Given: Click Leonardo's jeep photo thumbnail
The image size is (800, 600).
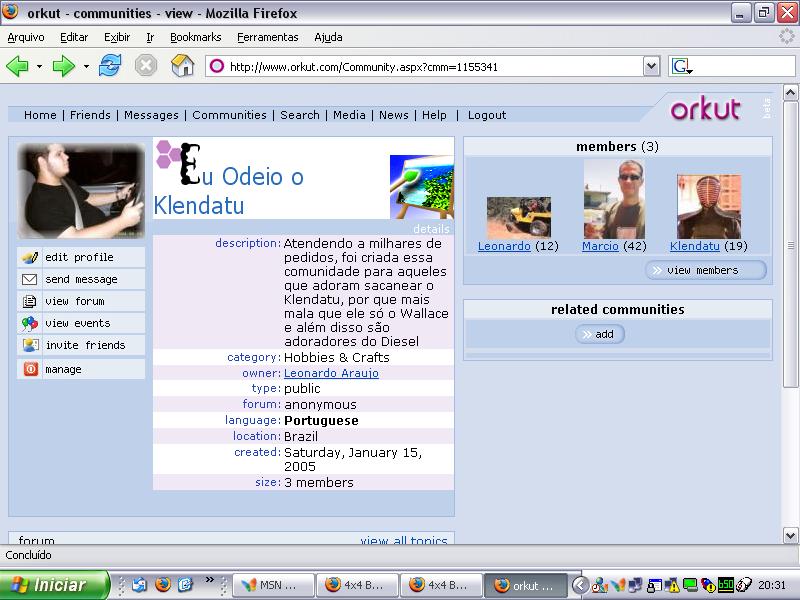Looking at the screenshot, I should pos(519,217).
